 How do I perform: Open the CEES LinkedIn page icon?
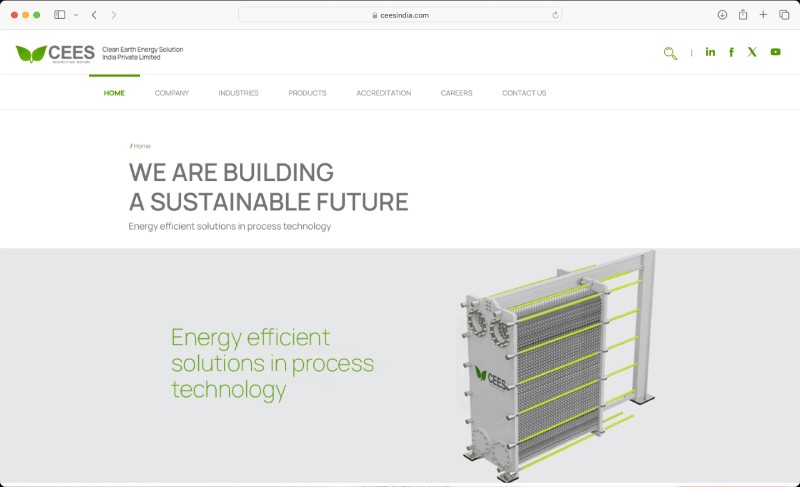pyautogui.click(x=710, y=52)
